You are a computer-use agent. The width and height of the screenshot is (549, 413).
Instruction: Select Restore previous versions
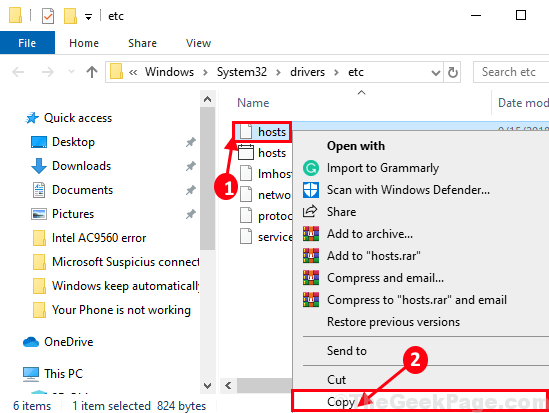[393, 322]
